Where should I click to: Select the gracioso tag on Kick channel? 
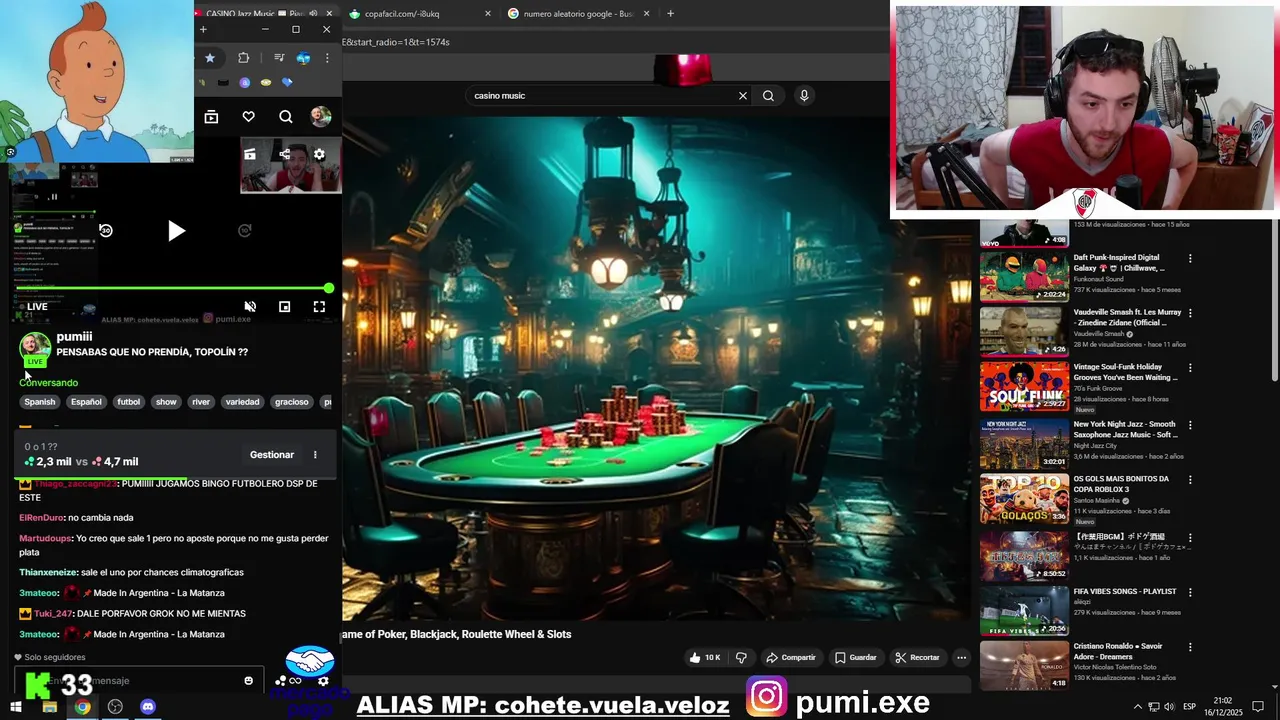coord(292,402)
